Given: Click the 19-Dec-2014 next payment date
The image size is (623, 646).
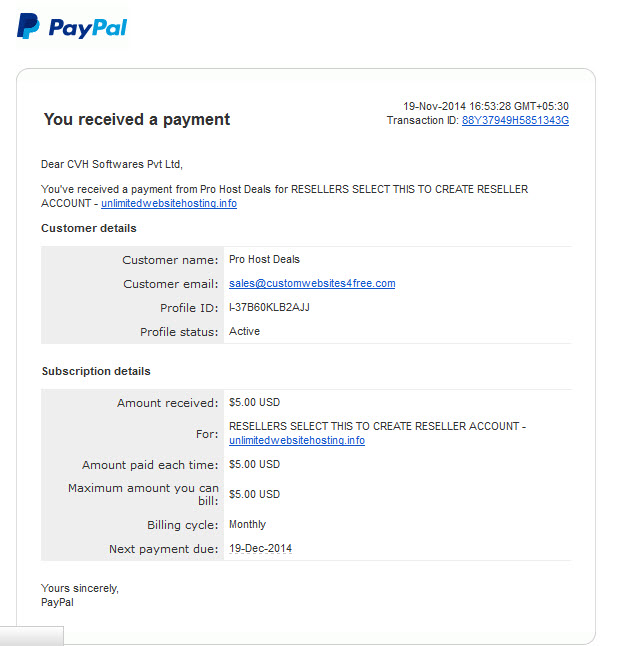Looking at the screenshot, I should 260,548.
